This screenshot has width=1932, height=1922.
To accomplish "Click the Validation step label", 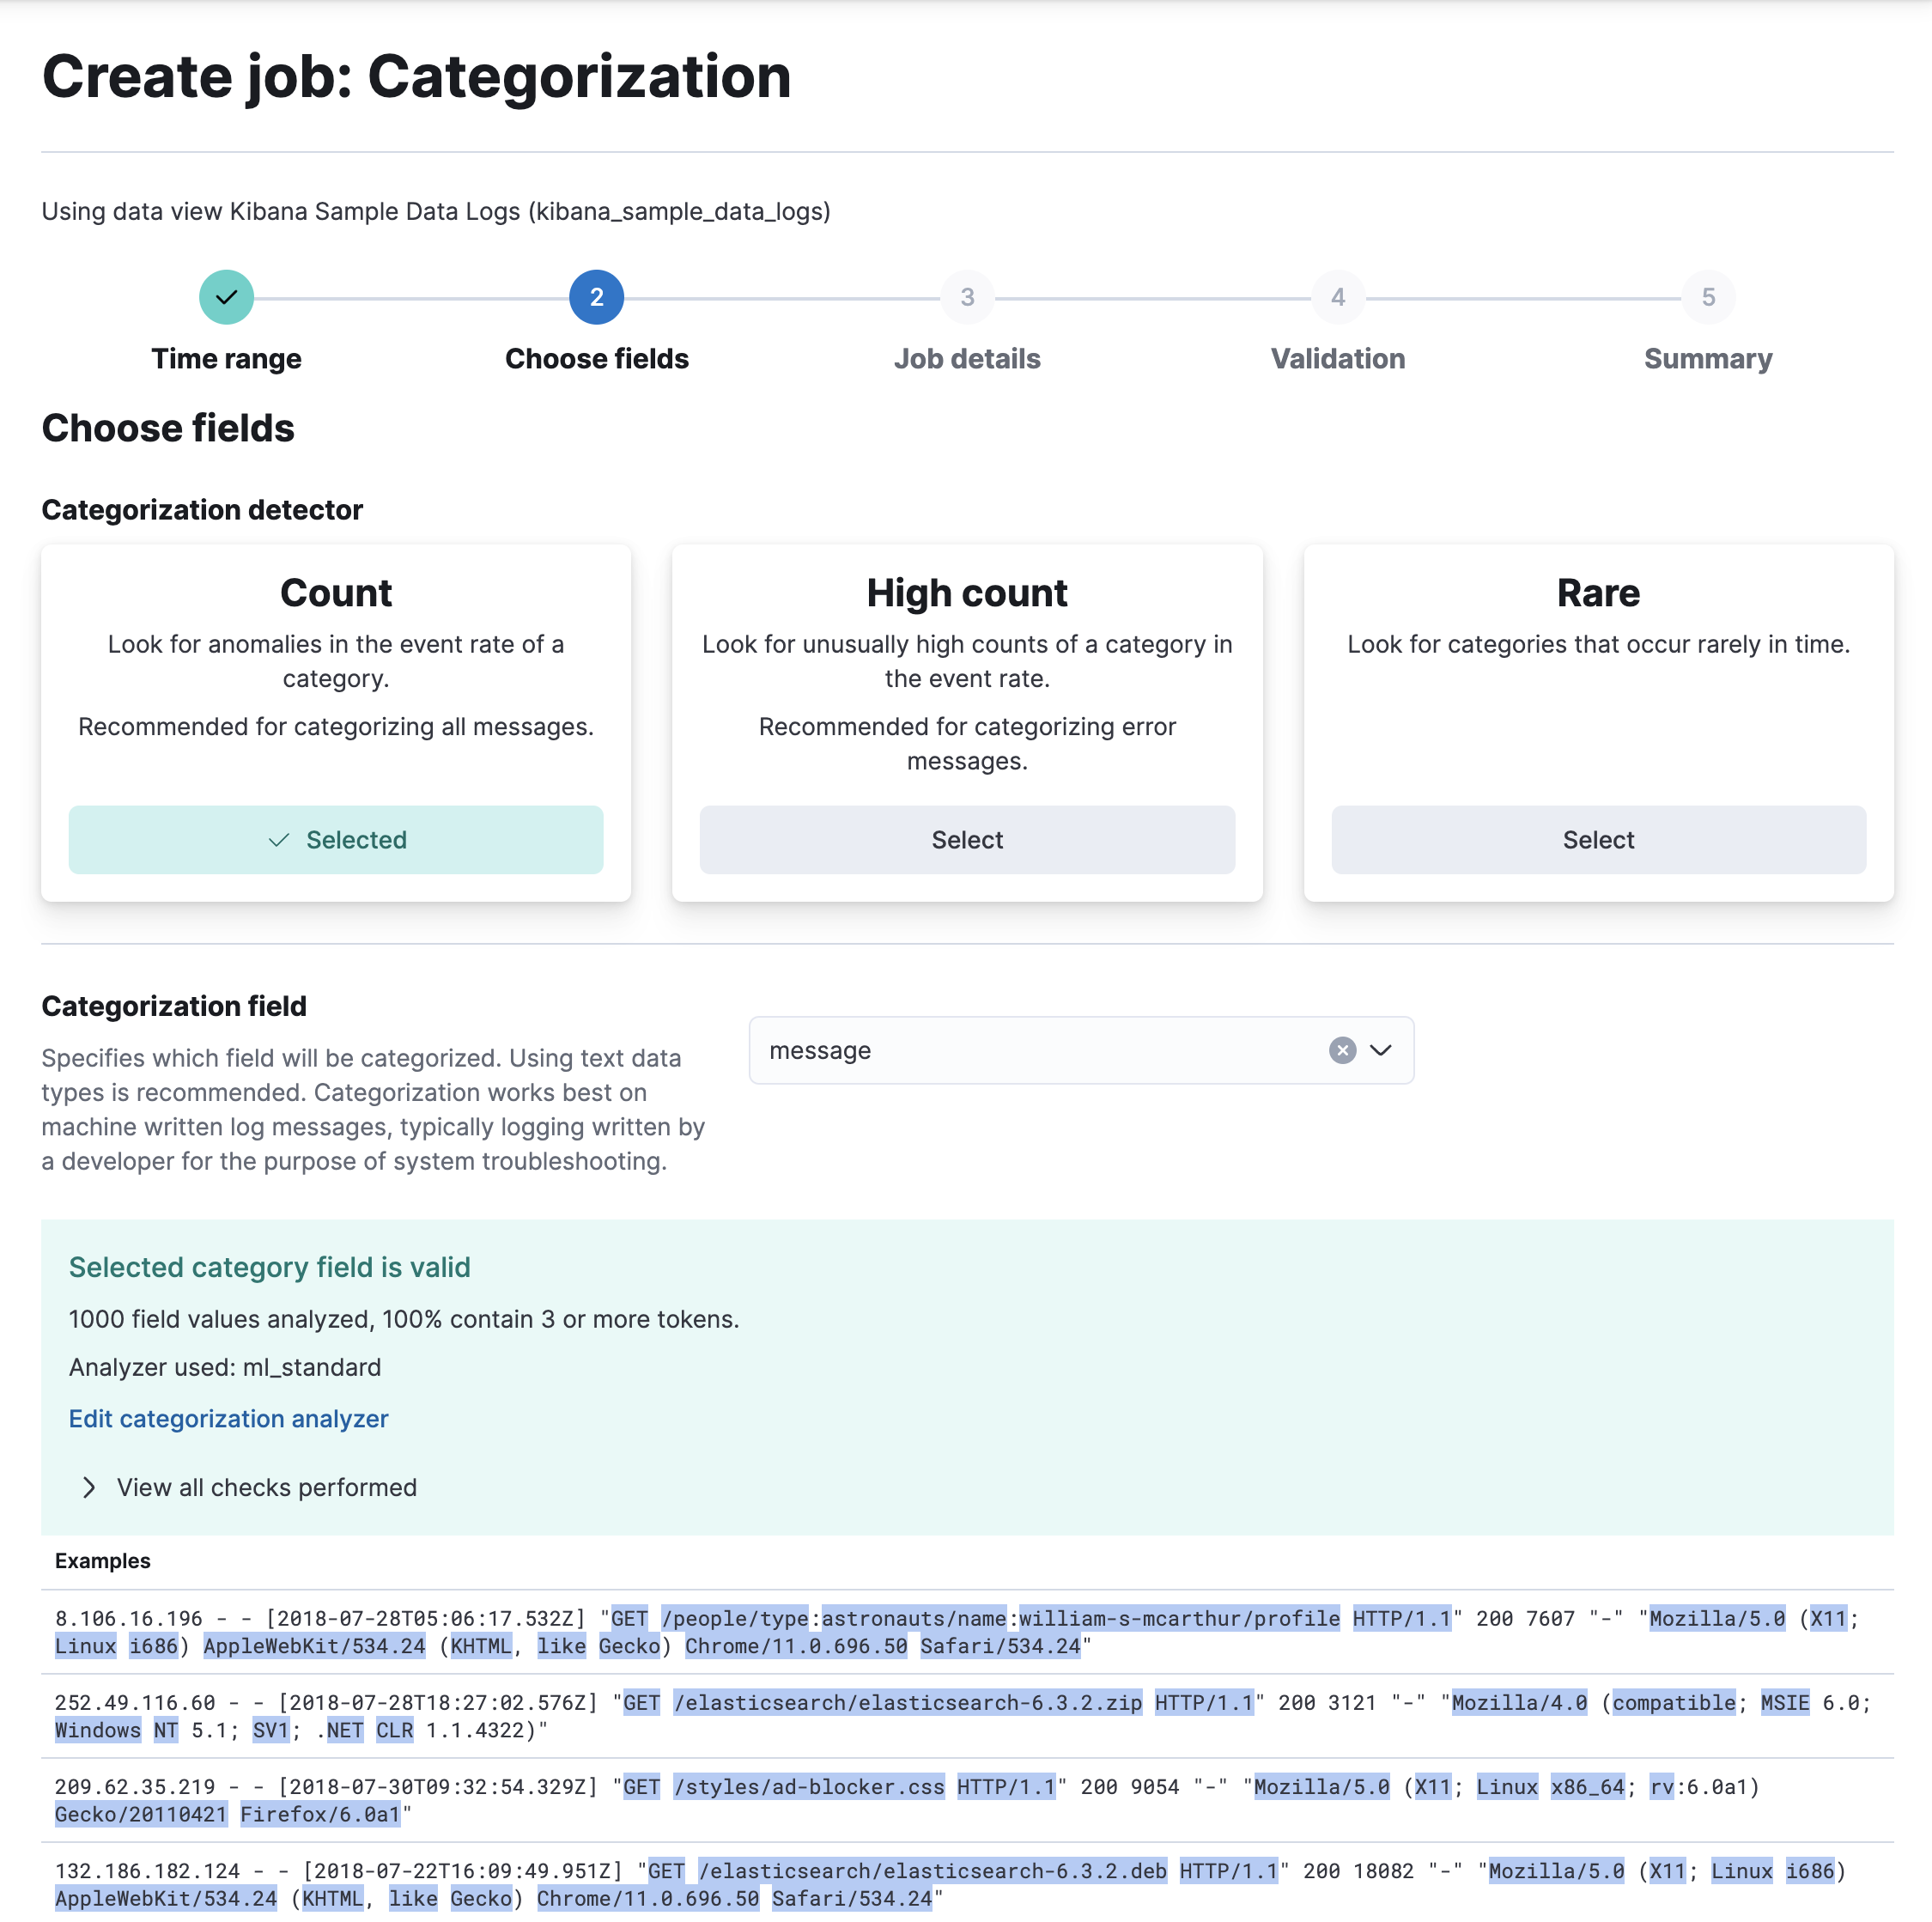I will click(1338, 359).
